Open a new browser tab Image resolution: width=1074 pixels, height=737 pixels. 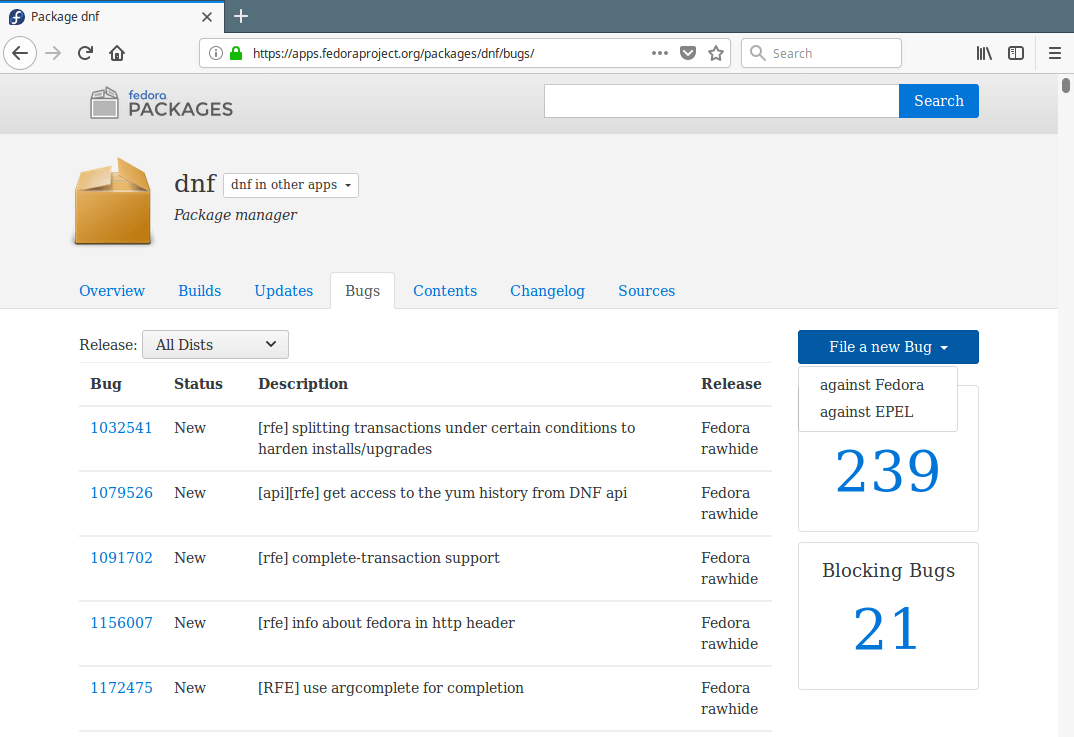coord(241,16)
